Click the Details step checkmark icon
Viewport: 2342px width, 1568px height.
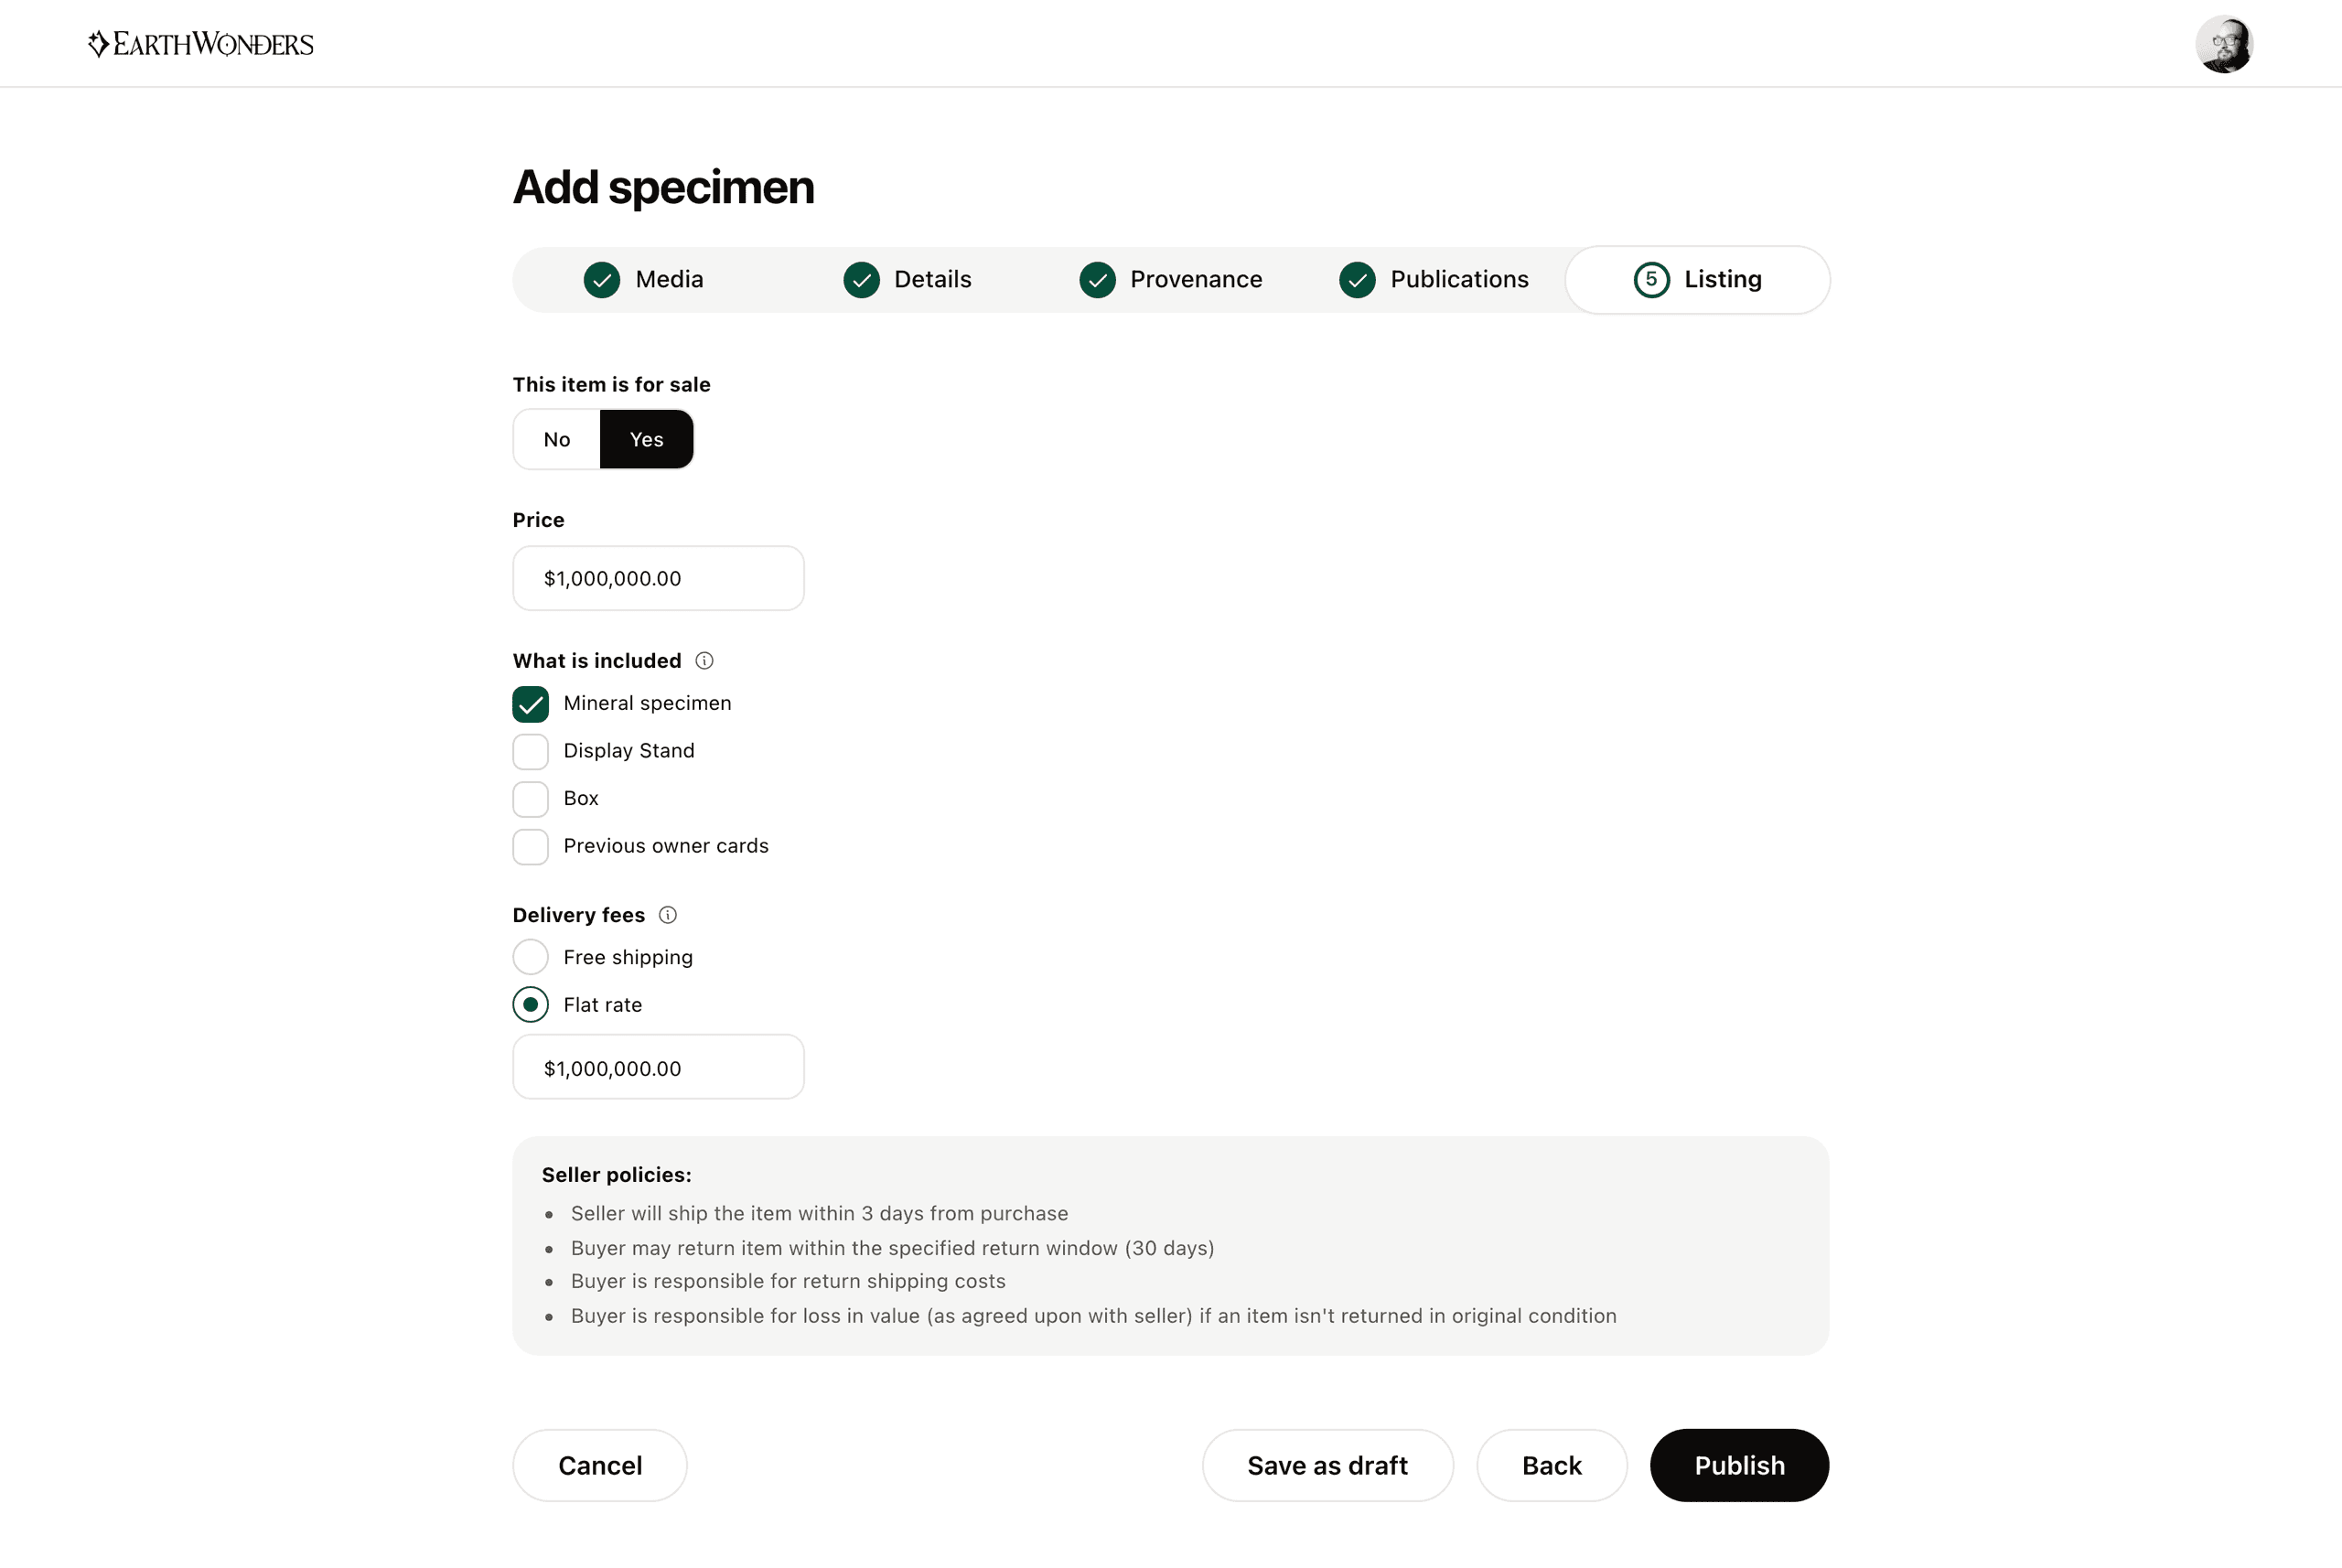coord(861,280)
